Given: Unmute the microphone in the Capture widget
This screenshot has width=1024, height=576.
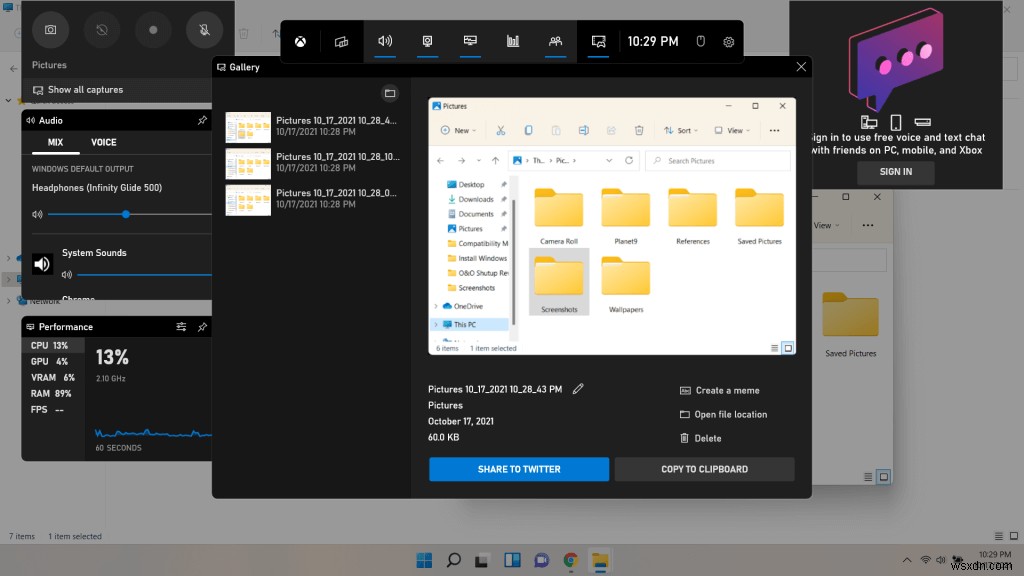Looking at the screenshot, I should [x=204, y=30].
